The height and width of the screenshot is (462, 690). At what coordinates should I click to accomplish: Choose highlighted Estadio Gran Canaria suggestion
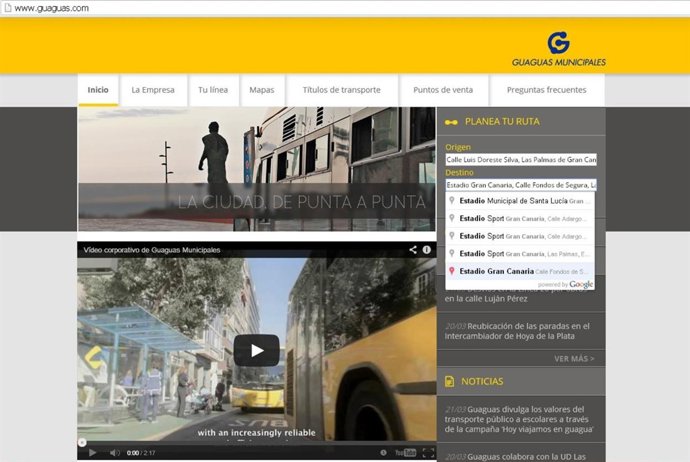click(x=520, y=271)
